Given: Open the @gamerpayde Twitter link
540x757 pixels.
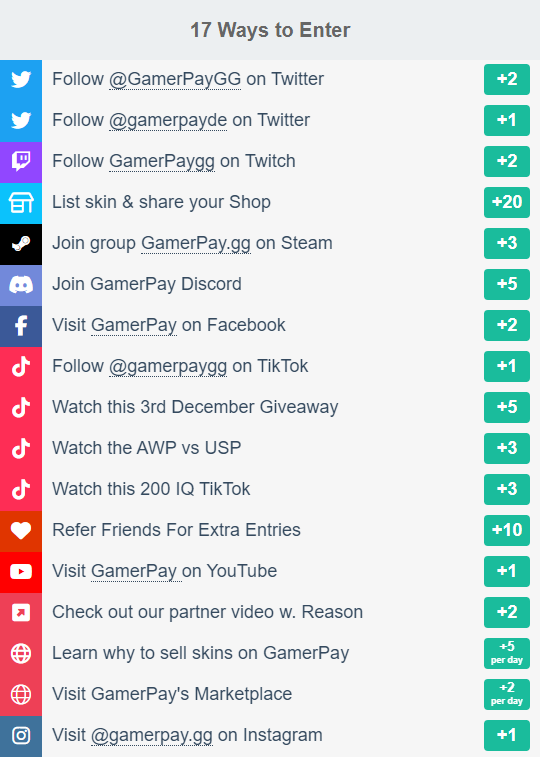Looking at the screenshot, I should 168,120.
